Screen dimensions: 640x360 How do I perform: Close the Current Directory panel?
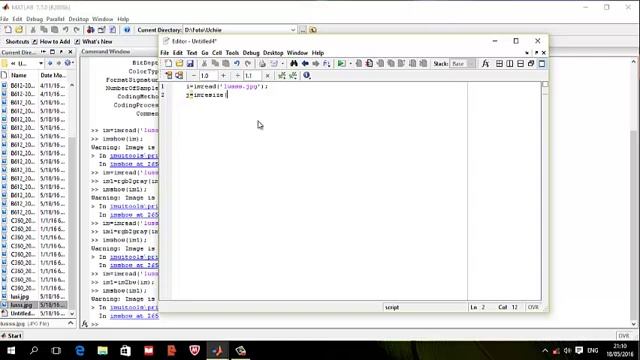coord(70,52)
